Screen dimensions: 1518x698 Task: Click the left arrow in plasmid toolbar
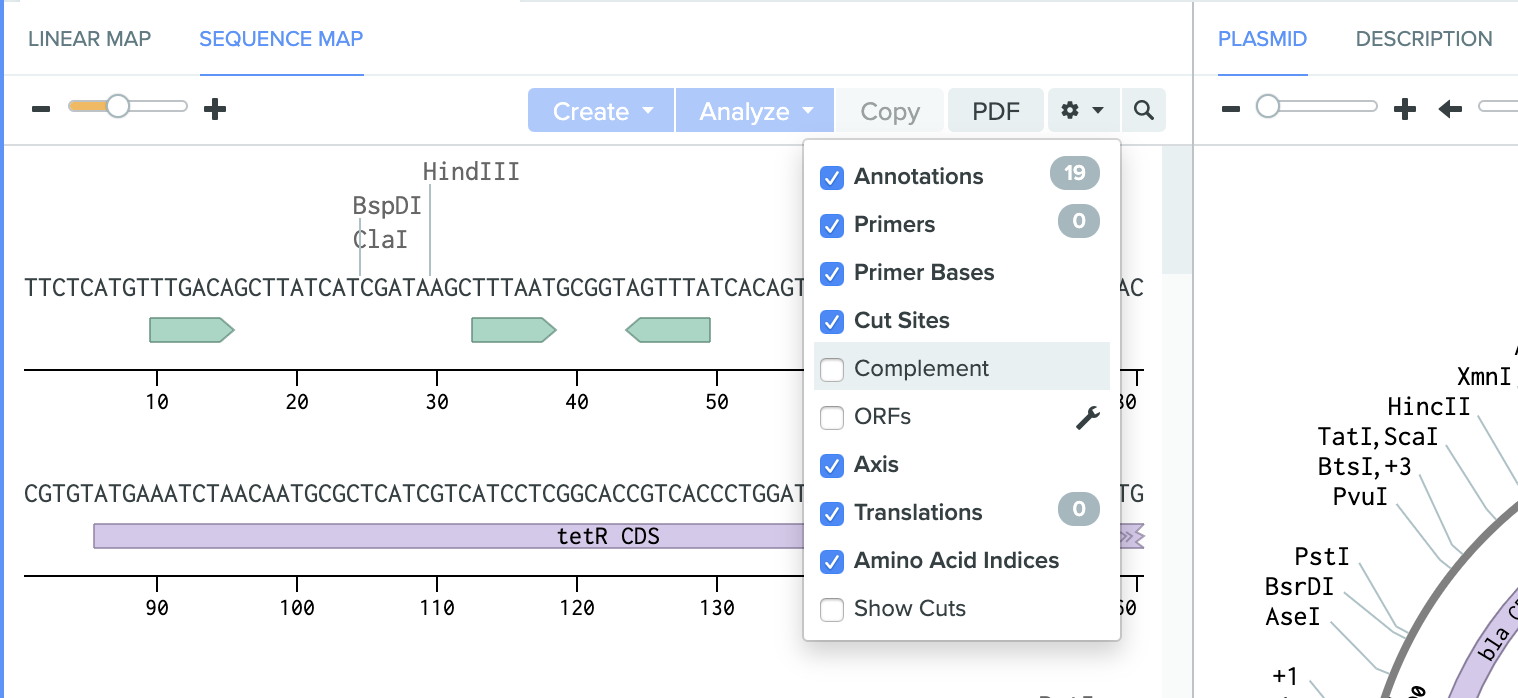click(1450, 109)
